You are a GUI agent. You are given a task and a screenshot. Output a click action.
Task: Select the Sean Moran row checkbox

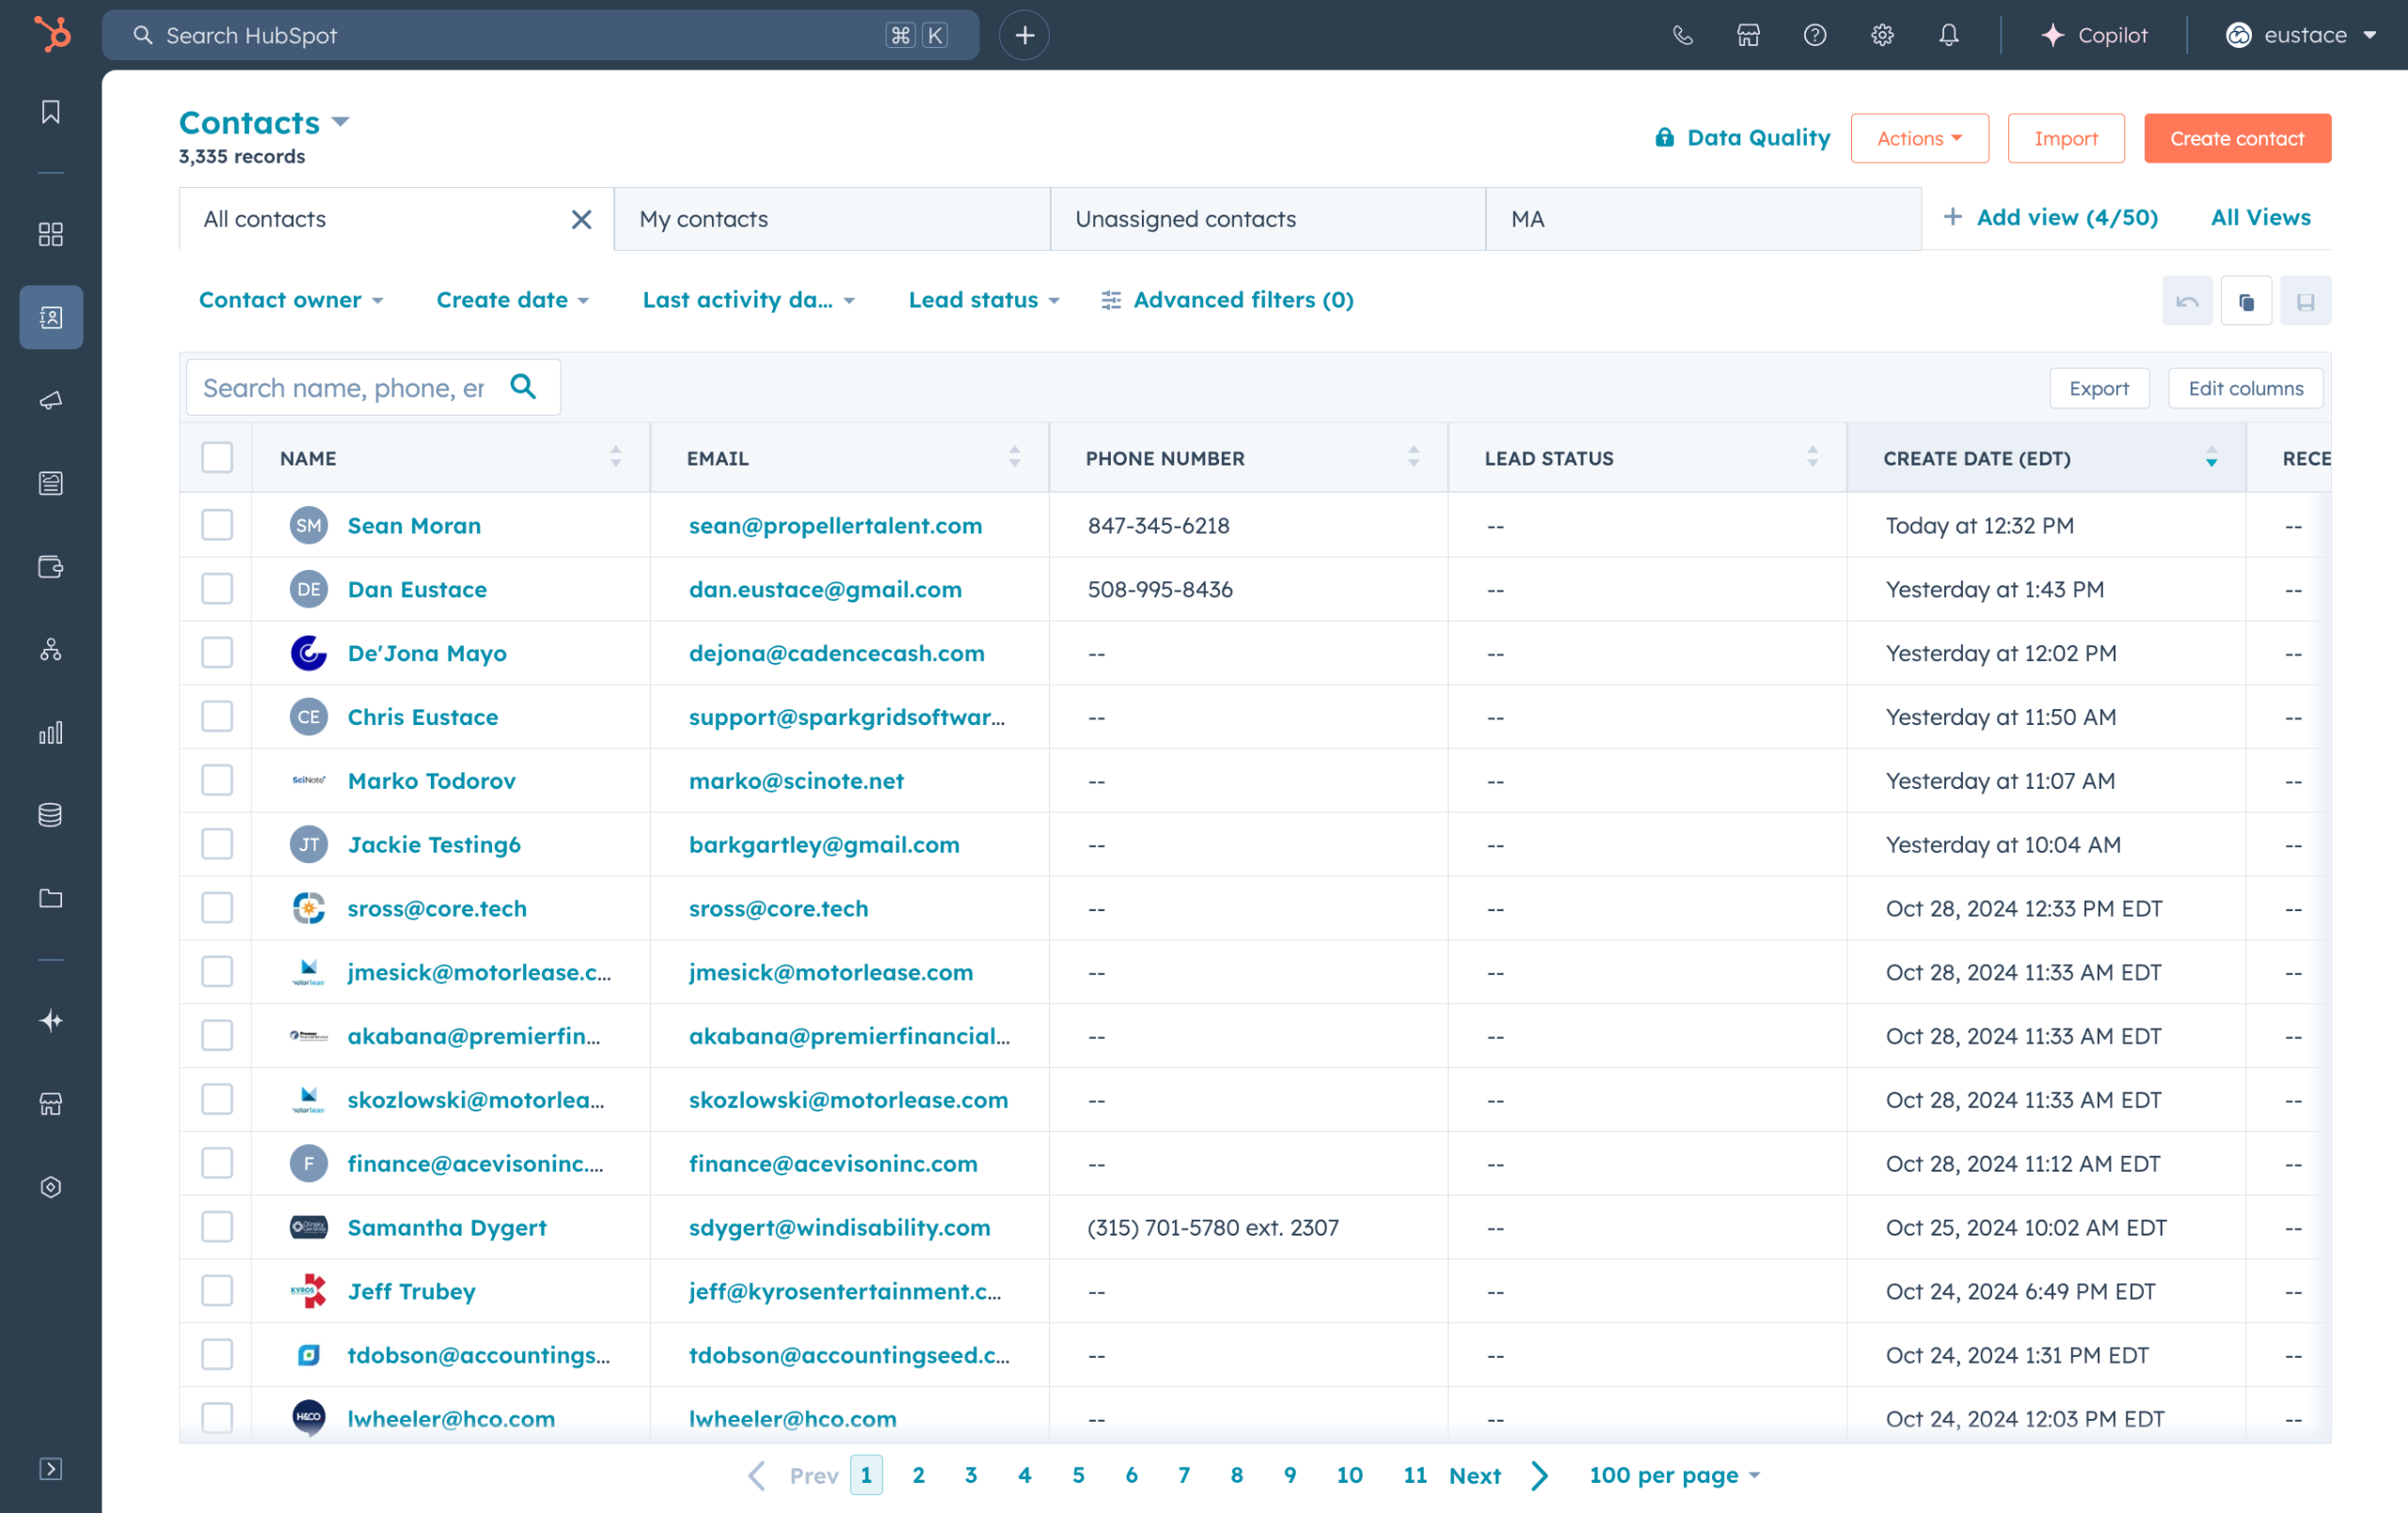(x=217, y=525)
